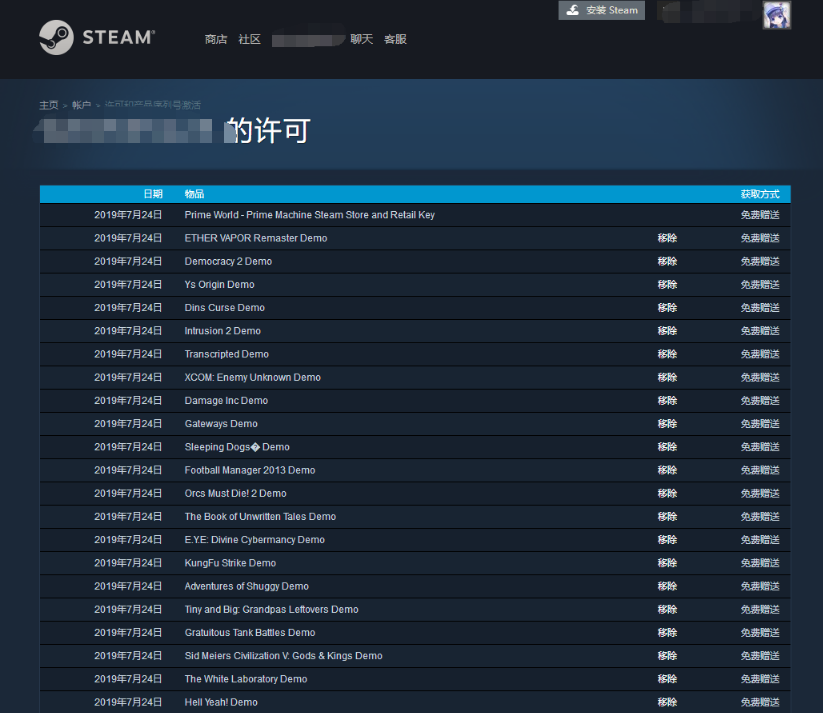Select XCOM: Enemy Unknown Demo item name

pyautogui.click(x=252, y=378)
